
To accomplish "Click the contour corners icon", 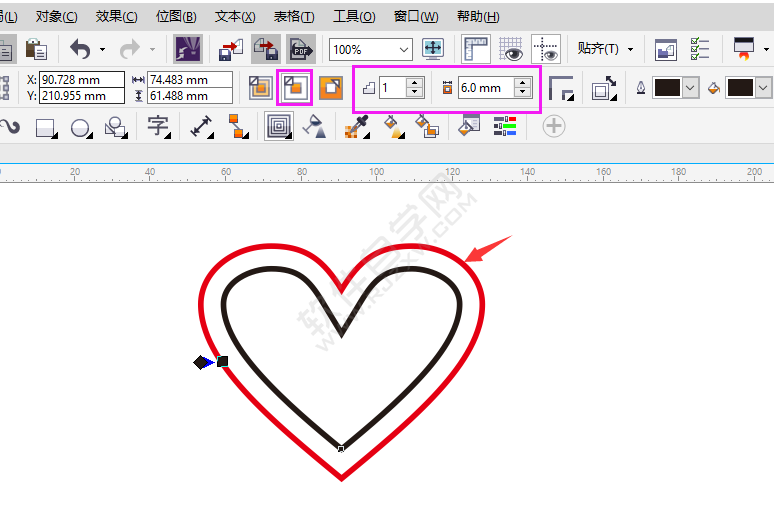I will point(561,88).
